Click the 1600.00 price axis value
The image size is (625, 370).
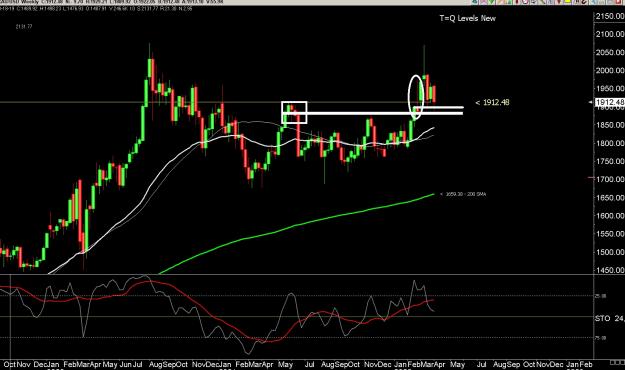tap(610, 216)
